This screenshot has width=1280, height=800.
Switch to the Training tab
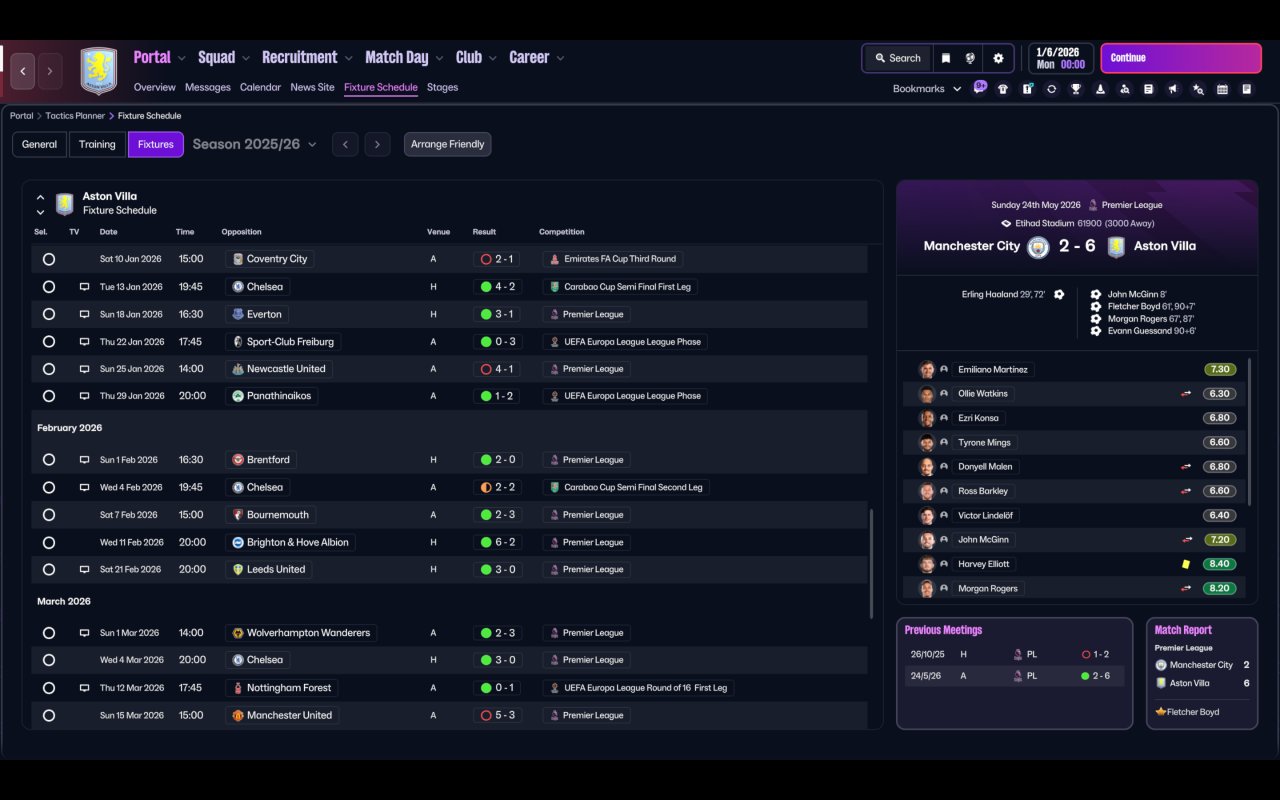pyautogui.click(x=97, y=144)
